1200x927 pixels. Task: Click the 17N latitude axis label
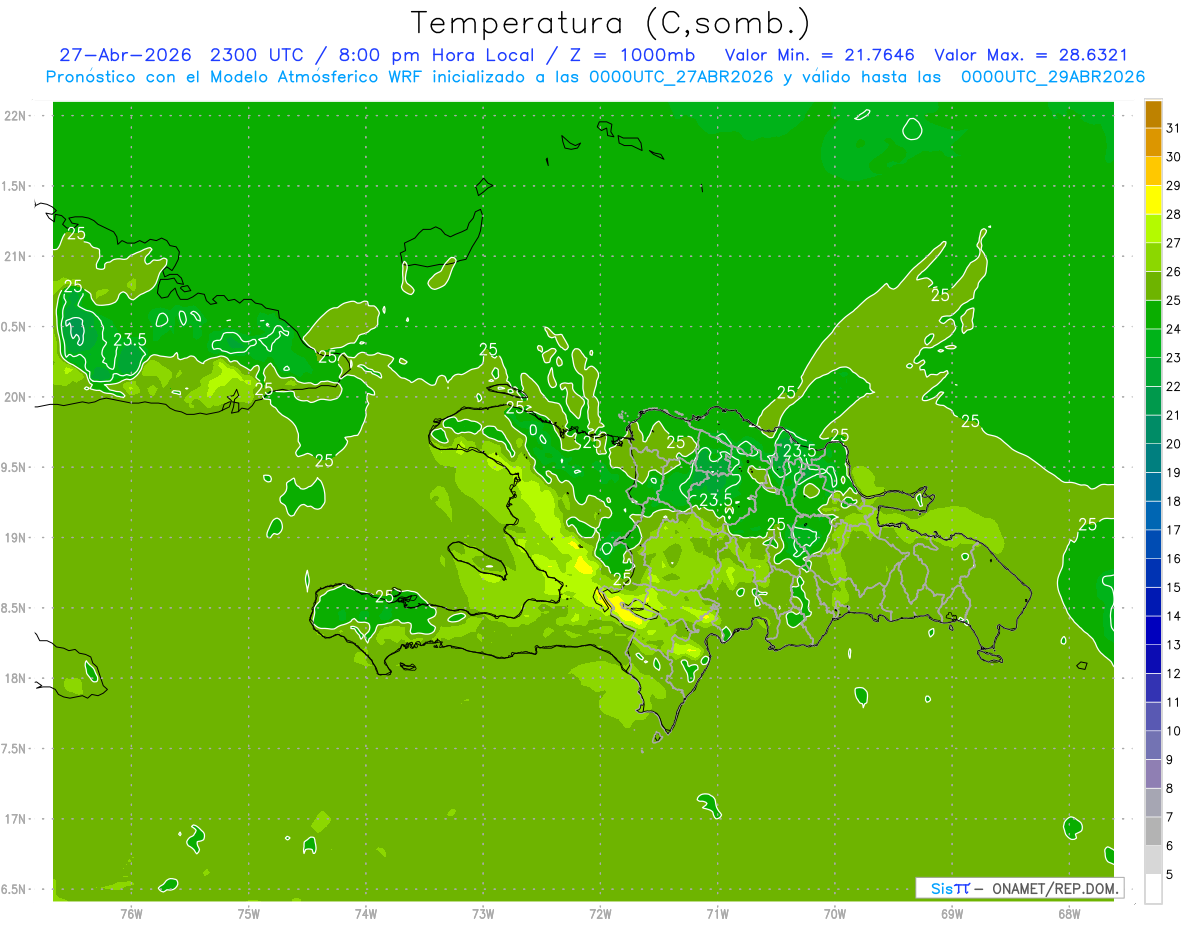tap(16, 819)
